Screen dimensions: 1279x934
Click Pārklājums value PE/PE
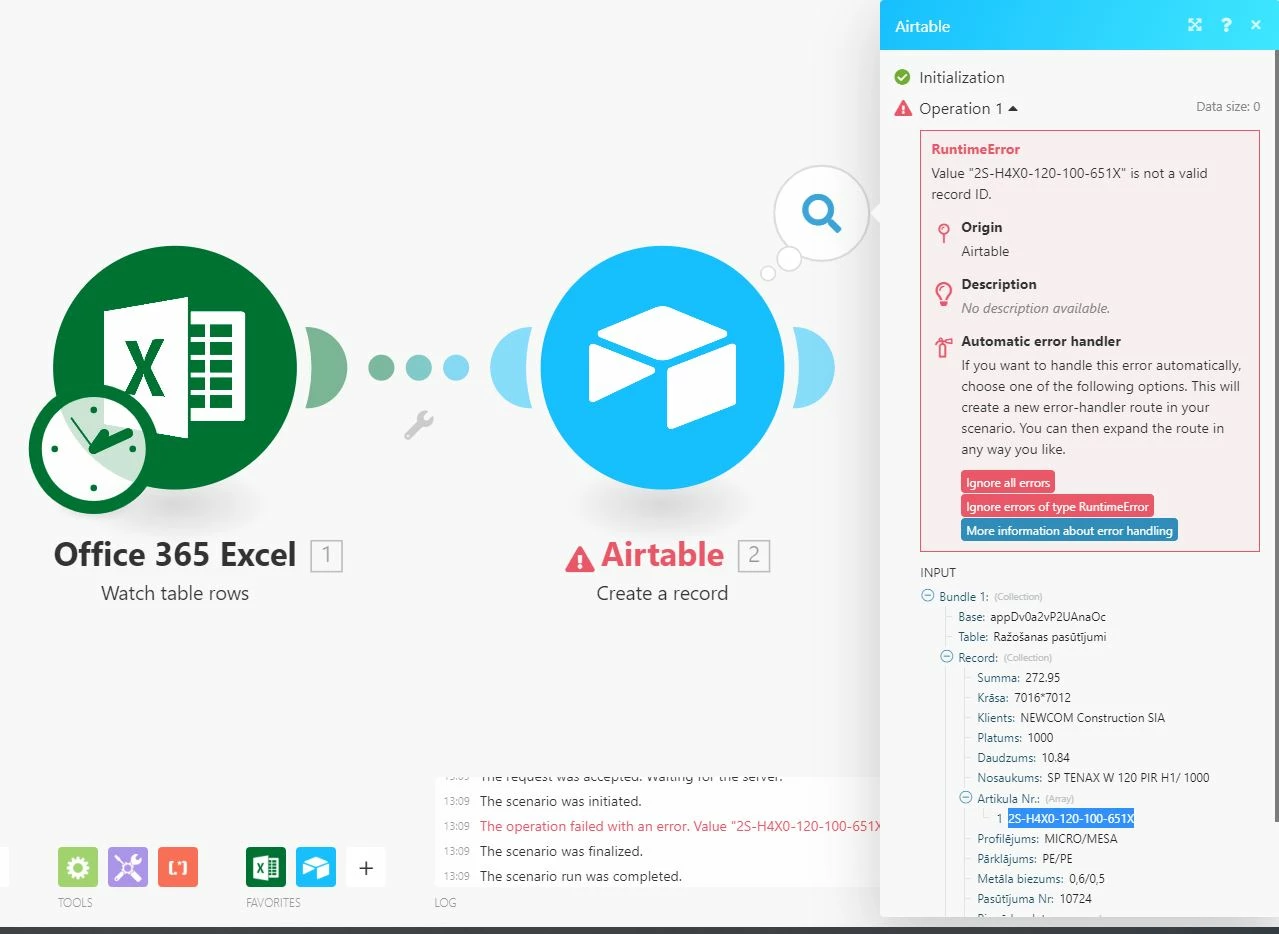[1058, 858]
